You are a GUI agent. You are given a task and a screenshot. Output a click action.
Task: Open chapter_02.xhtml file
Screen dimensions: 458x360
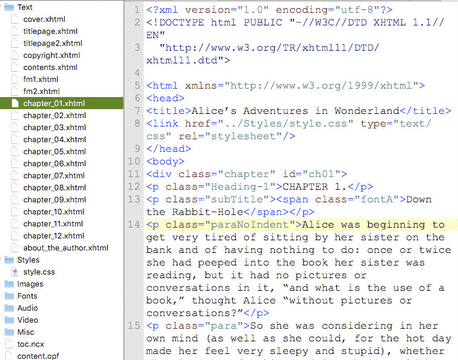point(55,116)
